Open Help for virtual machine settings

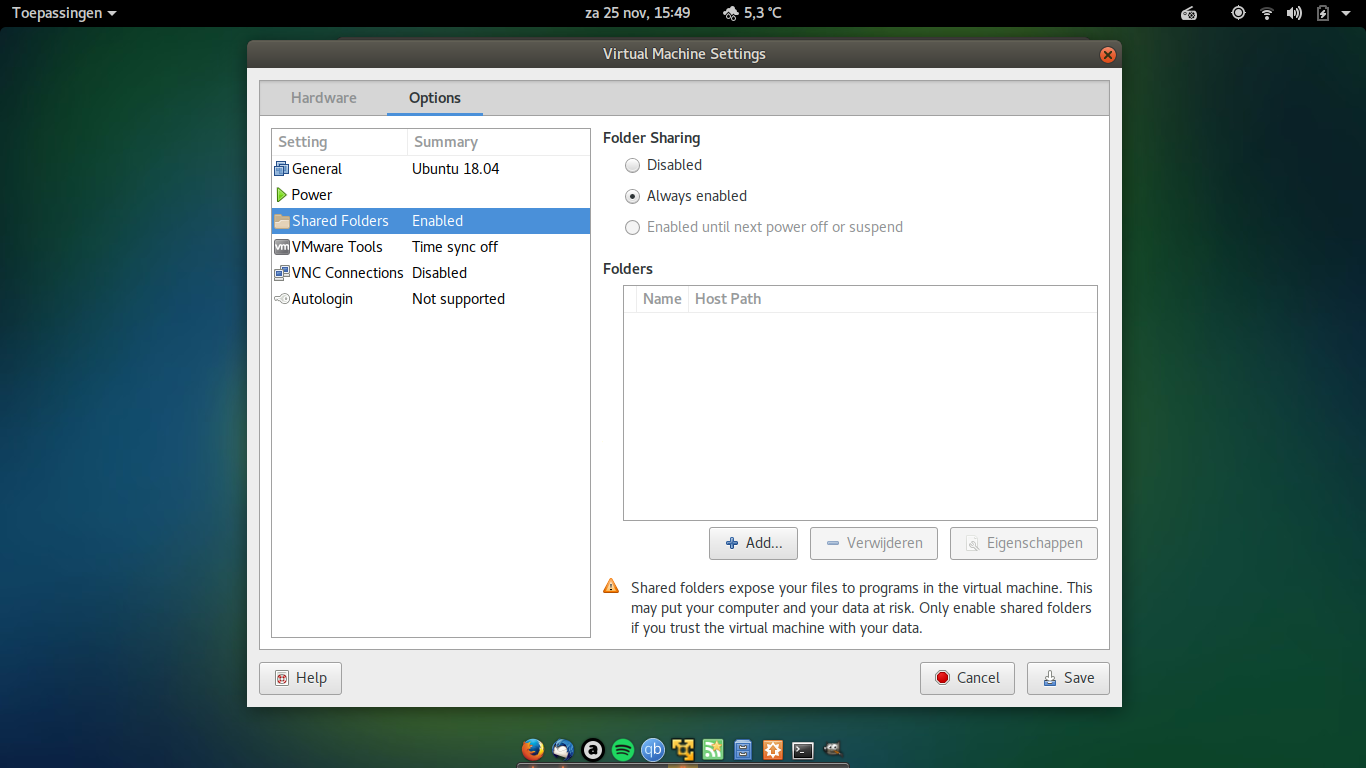[300, 678]
